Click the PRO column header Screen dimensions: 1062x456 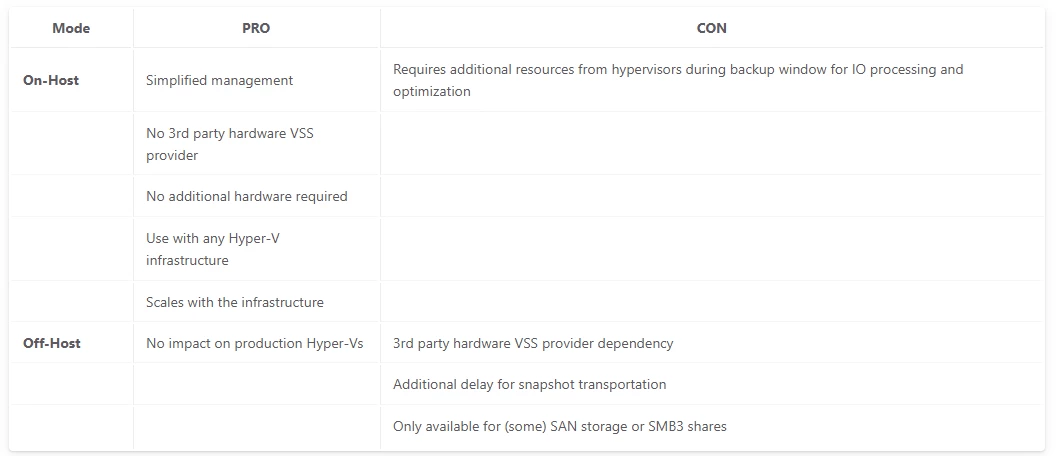[x=256, y=28]
